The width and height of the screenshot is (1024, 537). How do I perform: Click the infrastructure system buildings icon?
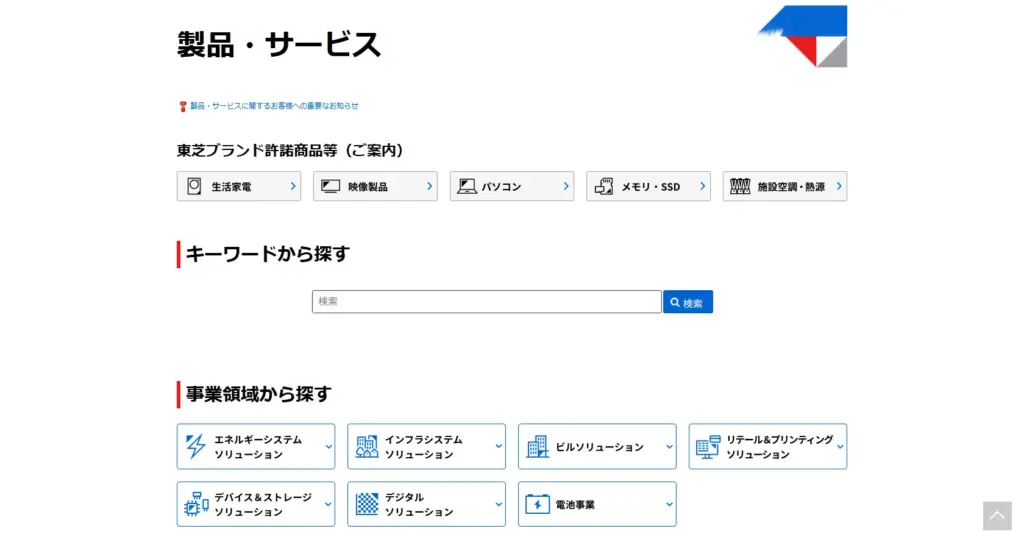366,447
